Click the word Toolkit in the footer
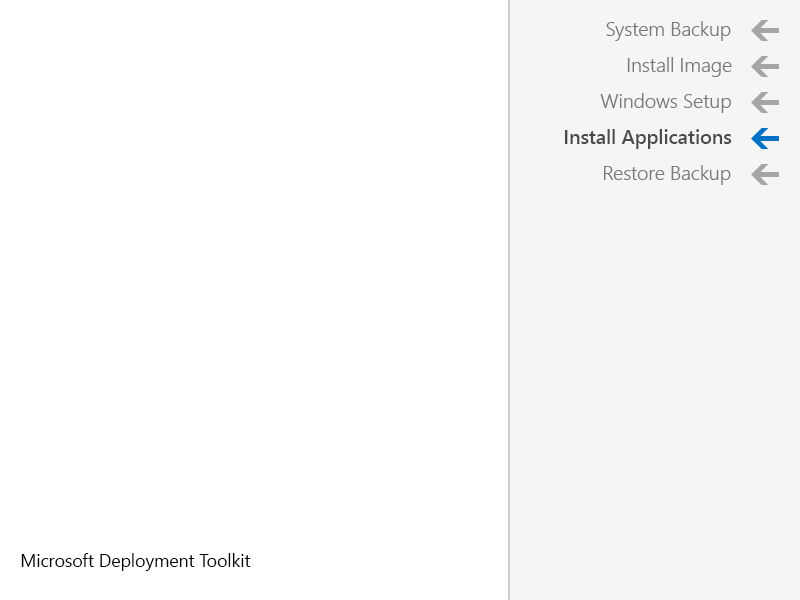 tap(224, 561)
